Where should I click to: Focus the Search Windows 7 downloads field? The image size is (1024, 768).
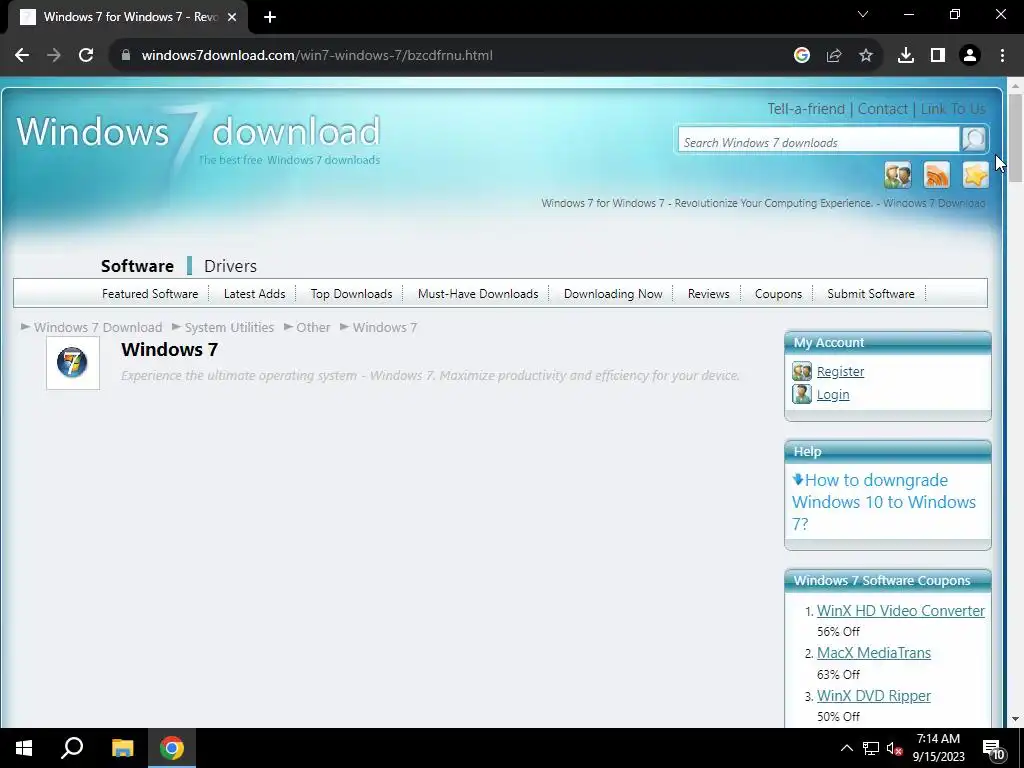point(819,140)
